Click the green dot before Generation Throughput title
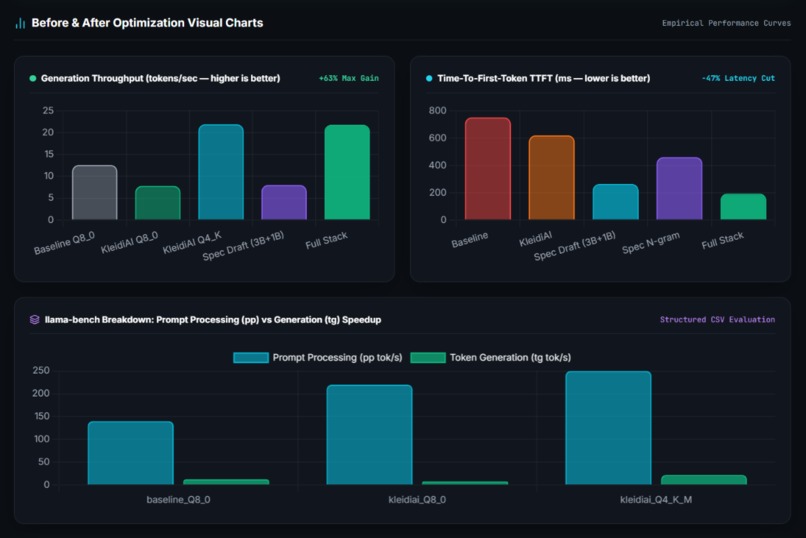 (x=33, y=78)
